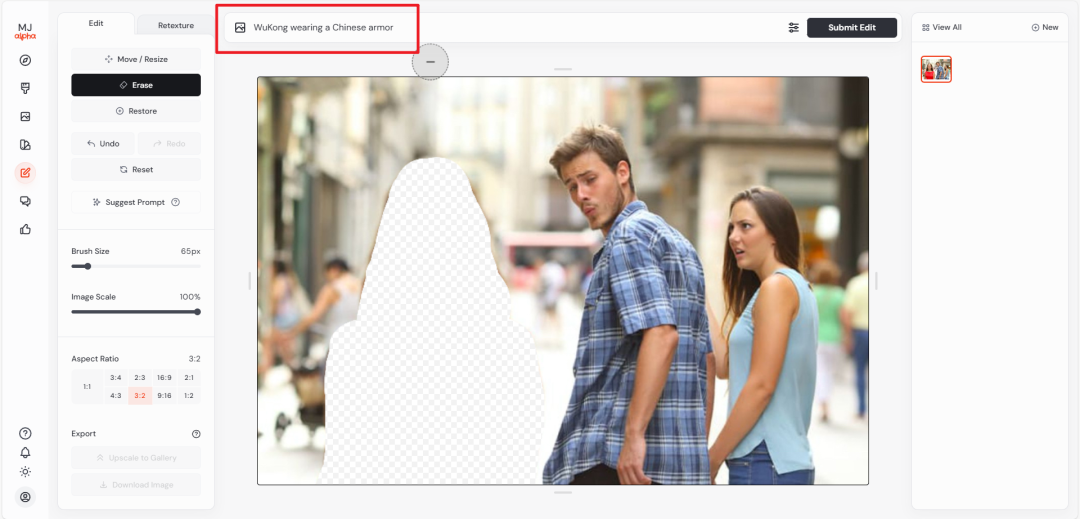Click the left canvas resize handle
The width and height of the screenshot is (1080, 519).
click(x=249, y=281)
